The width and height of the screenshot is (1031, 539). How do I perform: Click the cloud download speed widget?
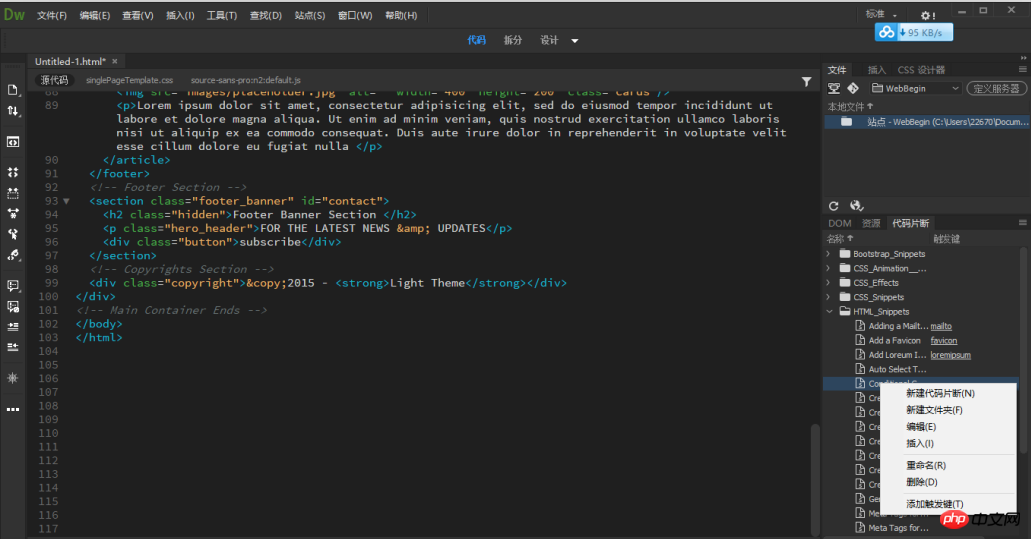pos(913,32)
